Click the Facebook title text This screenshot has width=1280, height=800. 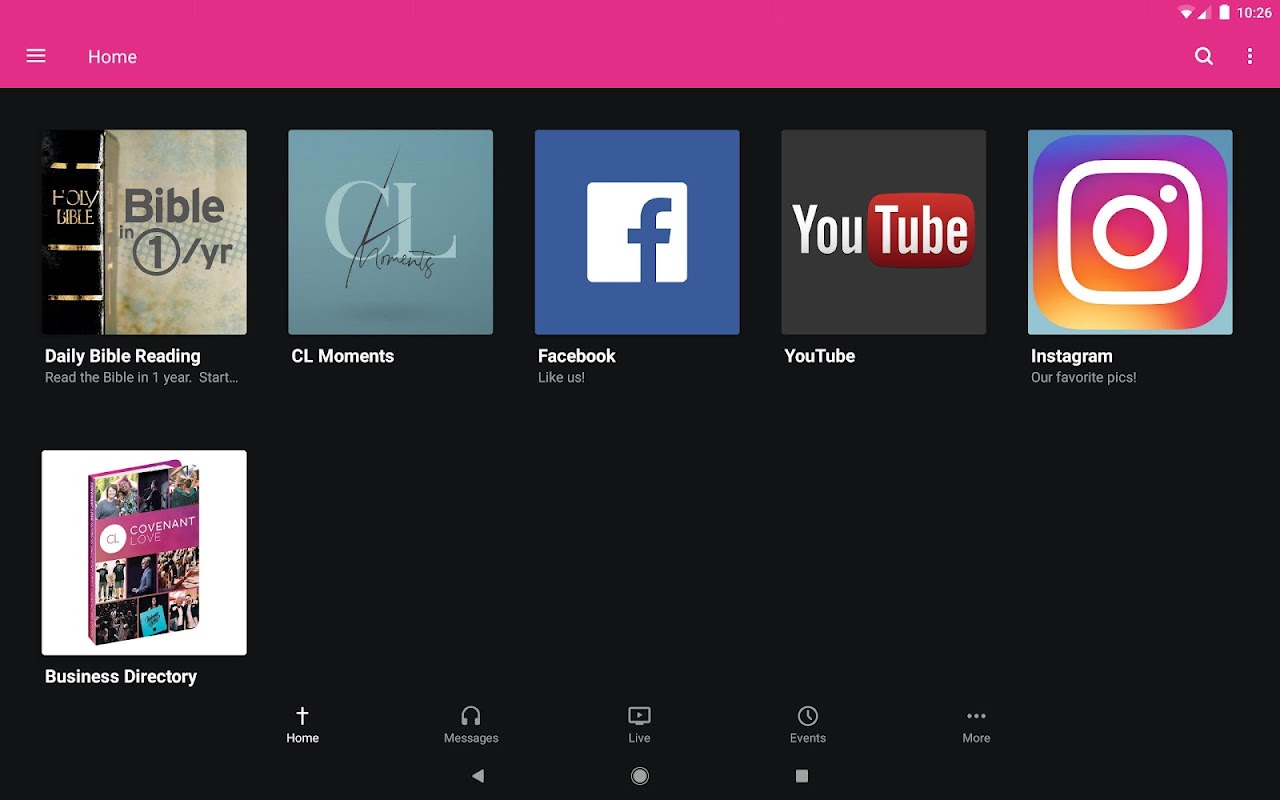tap(577, 356)
